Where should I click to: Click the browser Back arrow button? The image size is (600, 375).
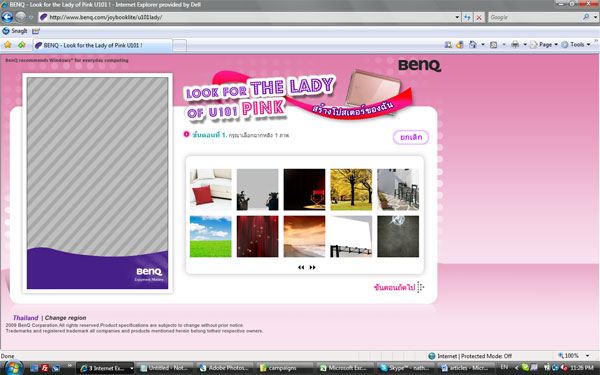[7, 17]
